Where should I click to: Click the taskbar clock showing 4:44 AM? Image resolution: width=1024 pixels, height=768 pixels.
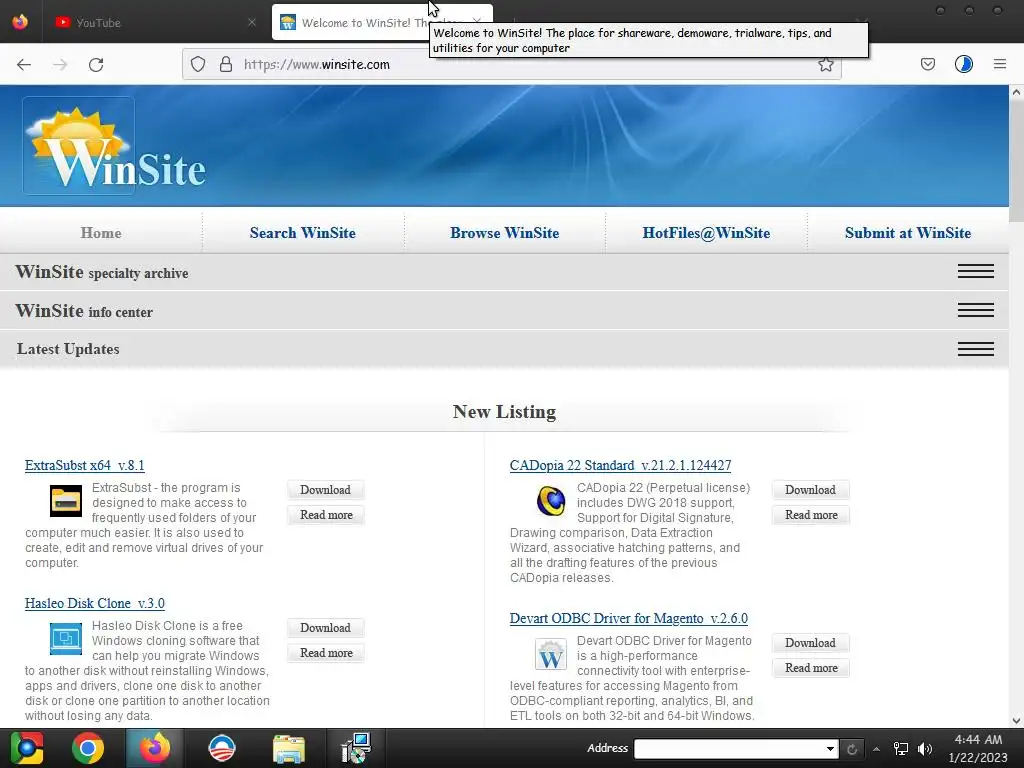click(978, 740)
